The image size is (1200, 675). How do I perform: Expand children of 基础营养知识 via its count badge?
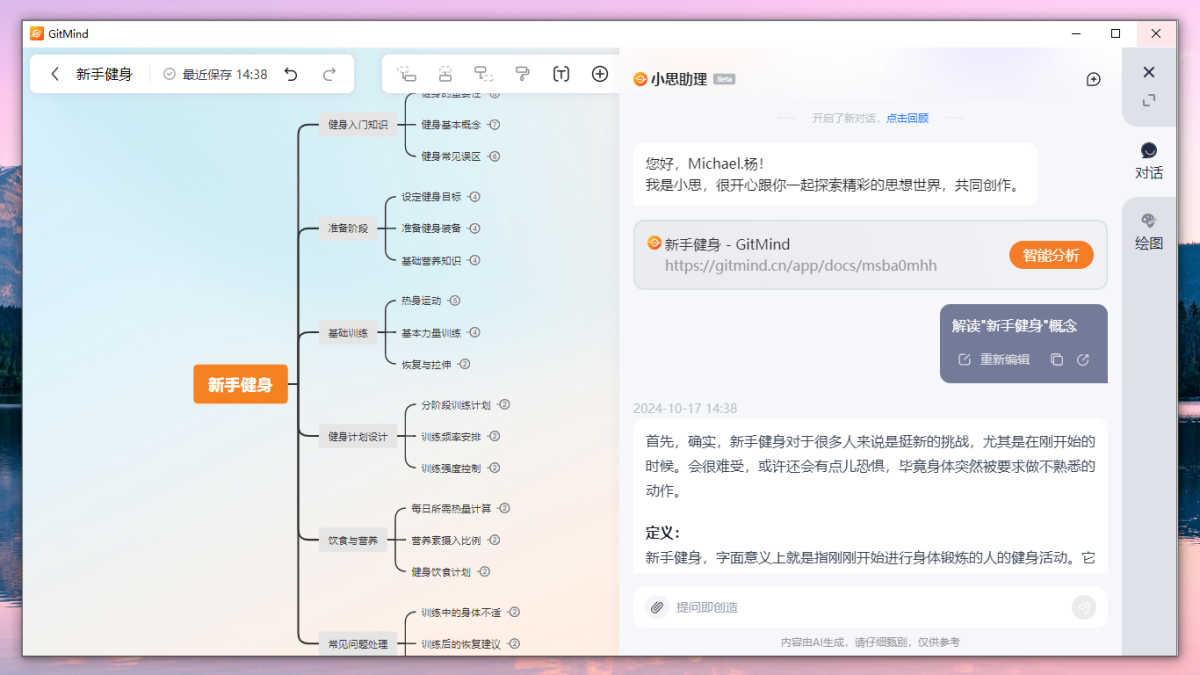click(474, 260)
